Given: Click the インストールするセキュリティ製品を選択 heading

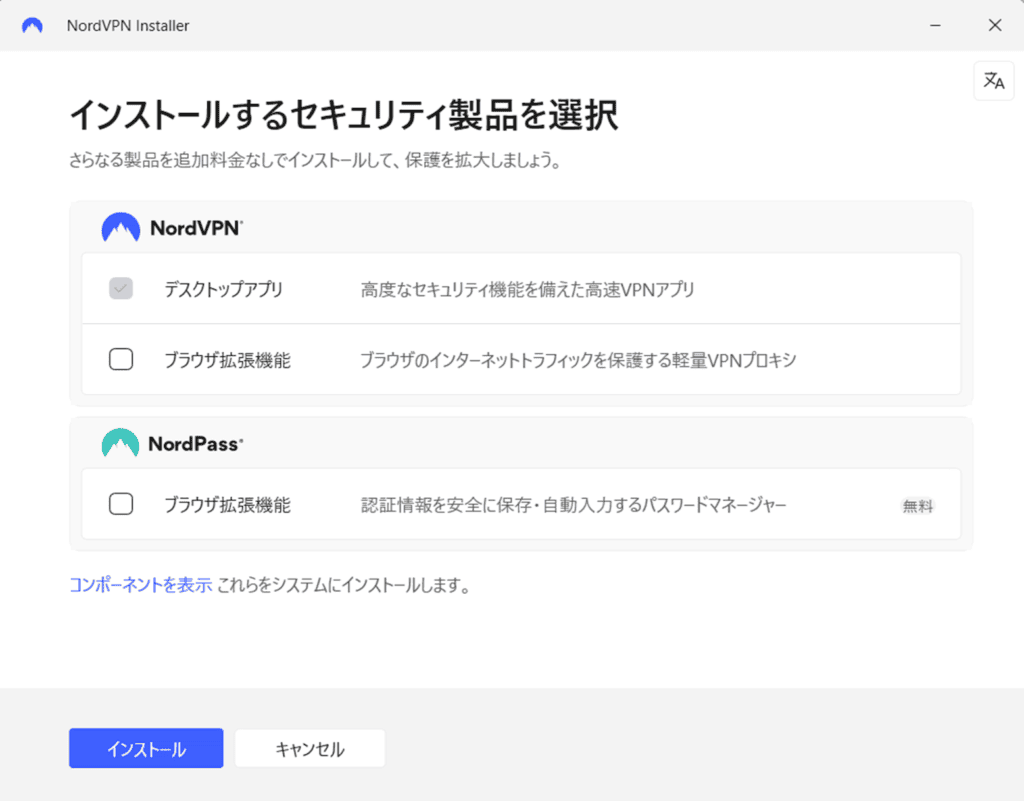Looking at the screenshot, I should pyautogui.click(x=343, y=116).
